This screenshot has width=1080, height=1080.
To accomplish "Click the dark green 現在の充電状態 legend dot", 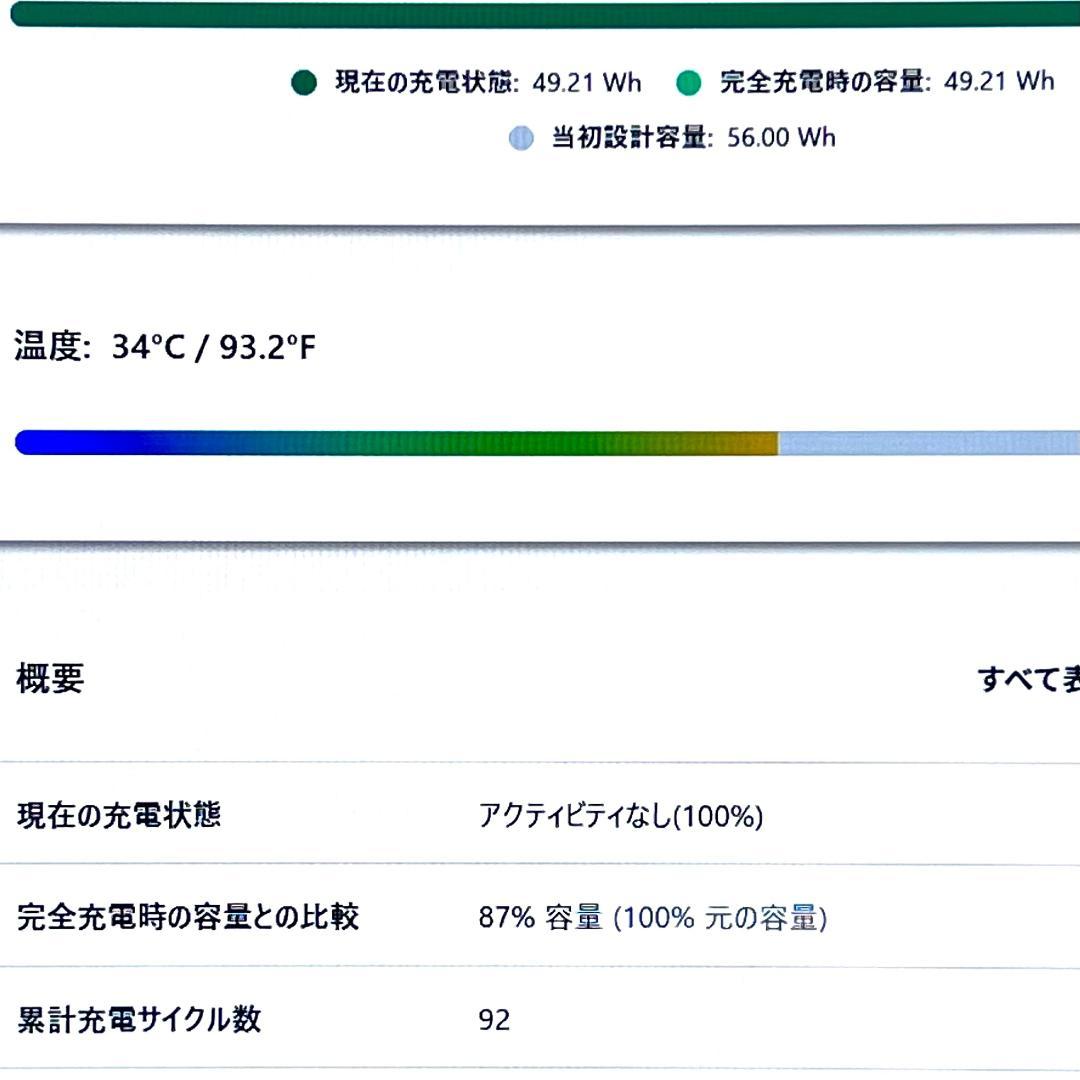I will 304,83.
